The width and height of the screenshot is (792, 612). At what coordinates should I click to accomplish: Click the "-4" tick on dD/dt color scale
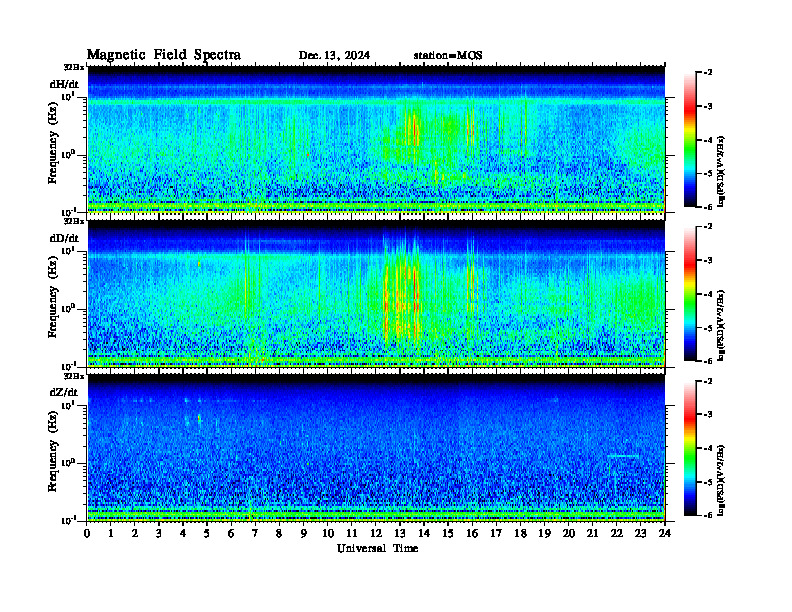pyautogui.click(x=708, y=294)
